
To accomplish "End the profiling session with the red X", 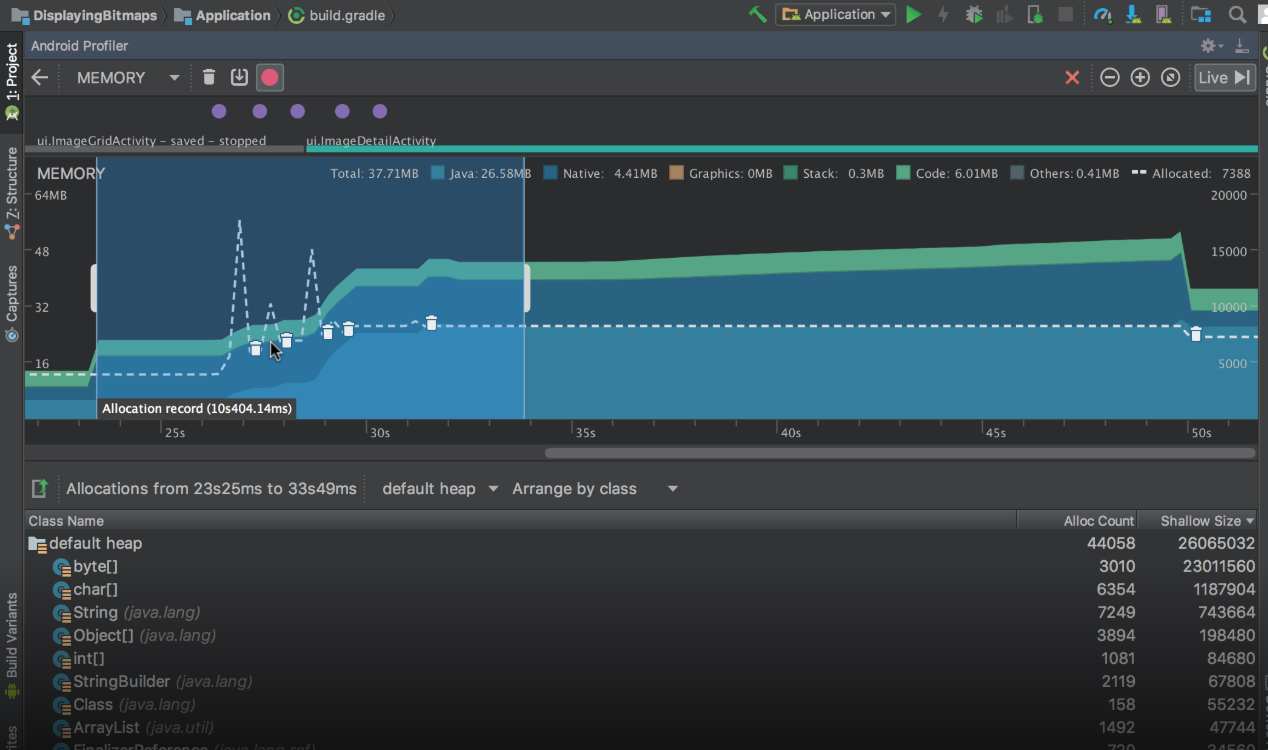I will click(1072, 77).
